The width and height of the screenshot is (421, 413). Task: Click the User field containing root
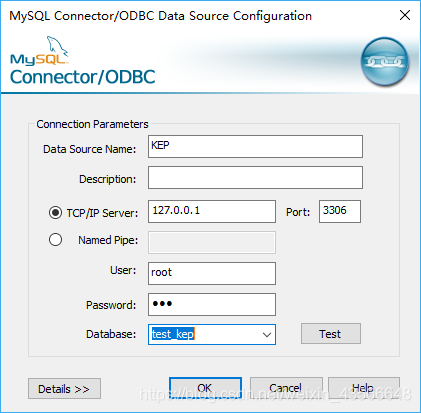pos(212,273)
